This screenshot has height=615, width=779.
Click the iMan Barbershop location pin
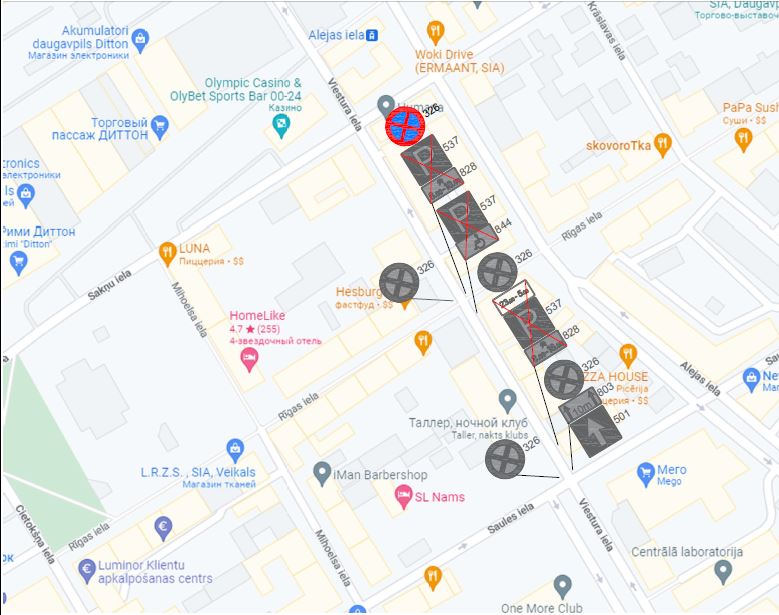tap(322, 473)
